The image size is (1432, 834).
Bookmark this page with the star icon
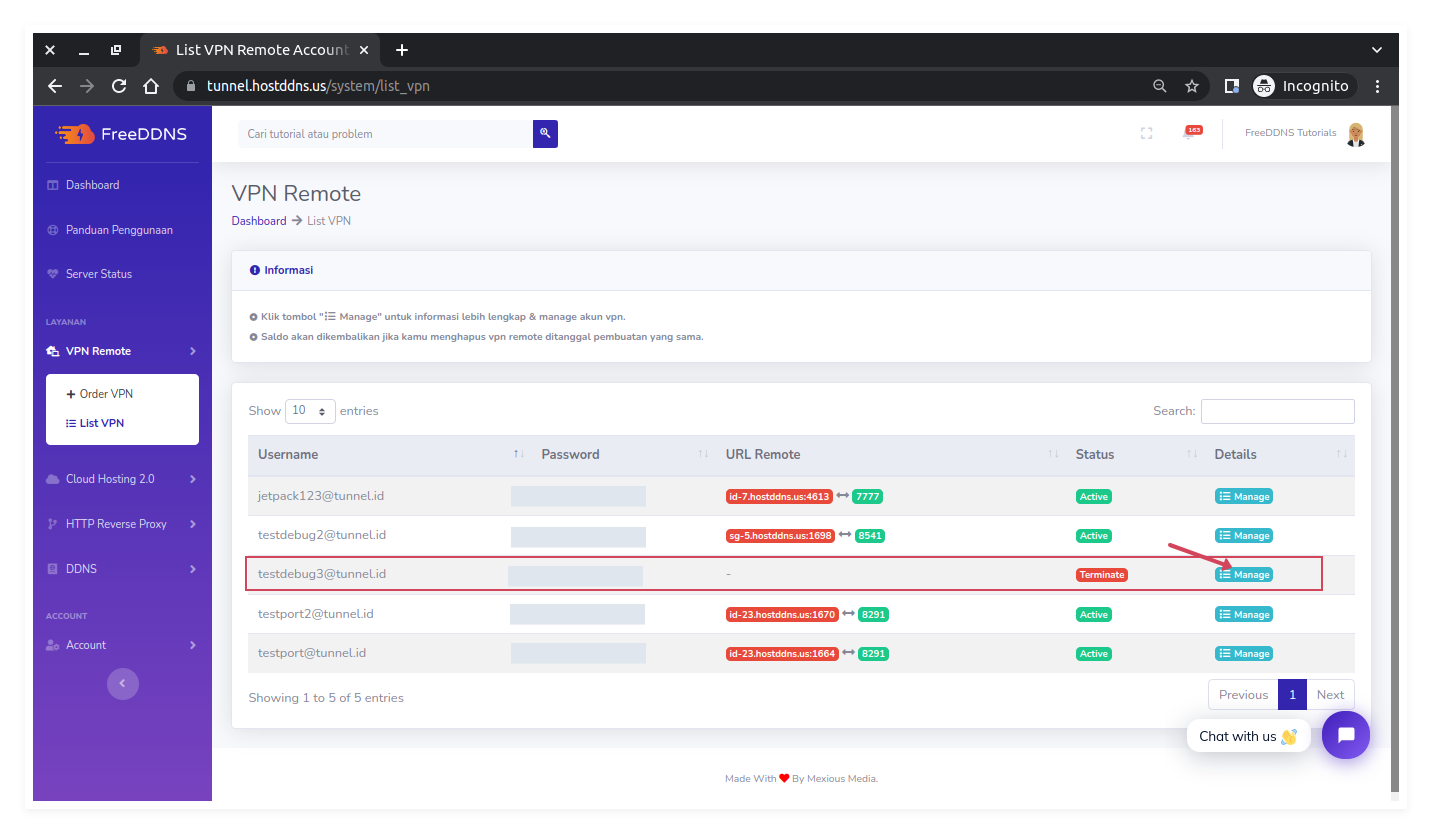(1192, 86)
